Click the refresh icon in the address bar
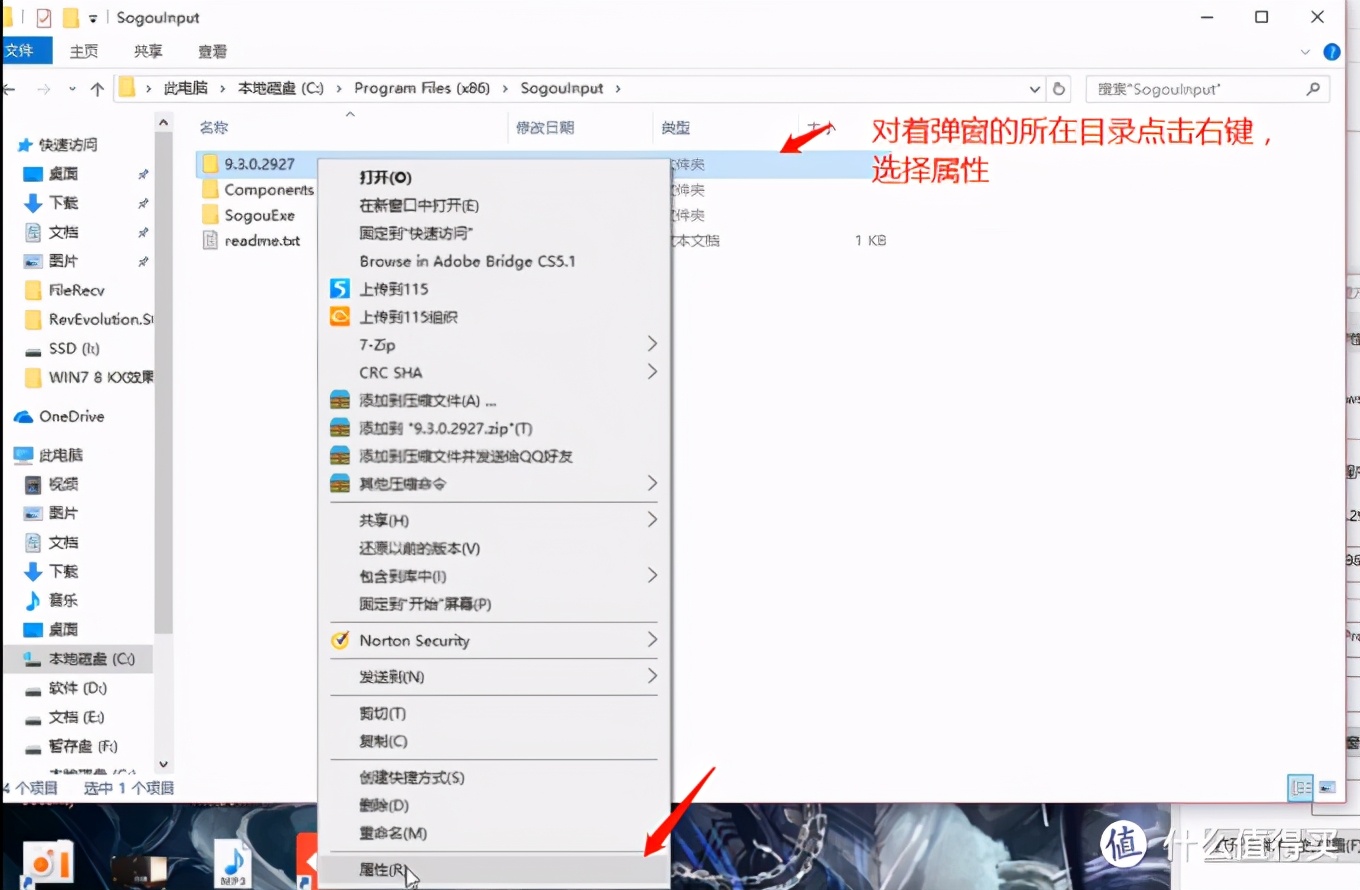The image size is (1360, 890). click(x=1059, y=88)
